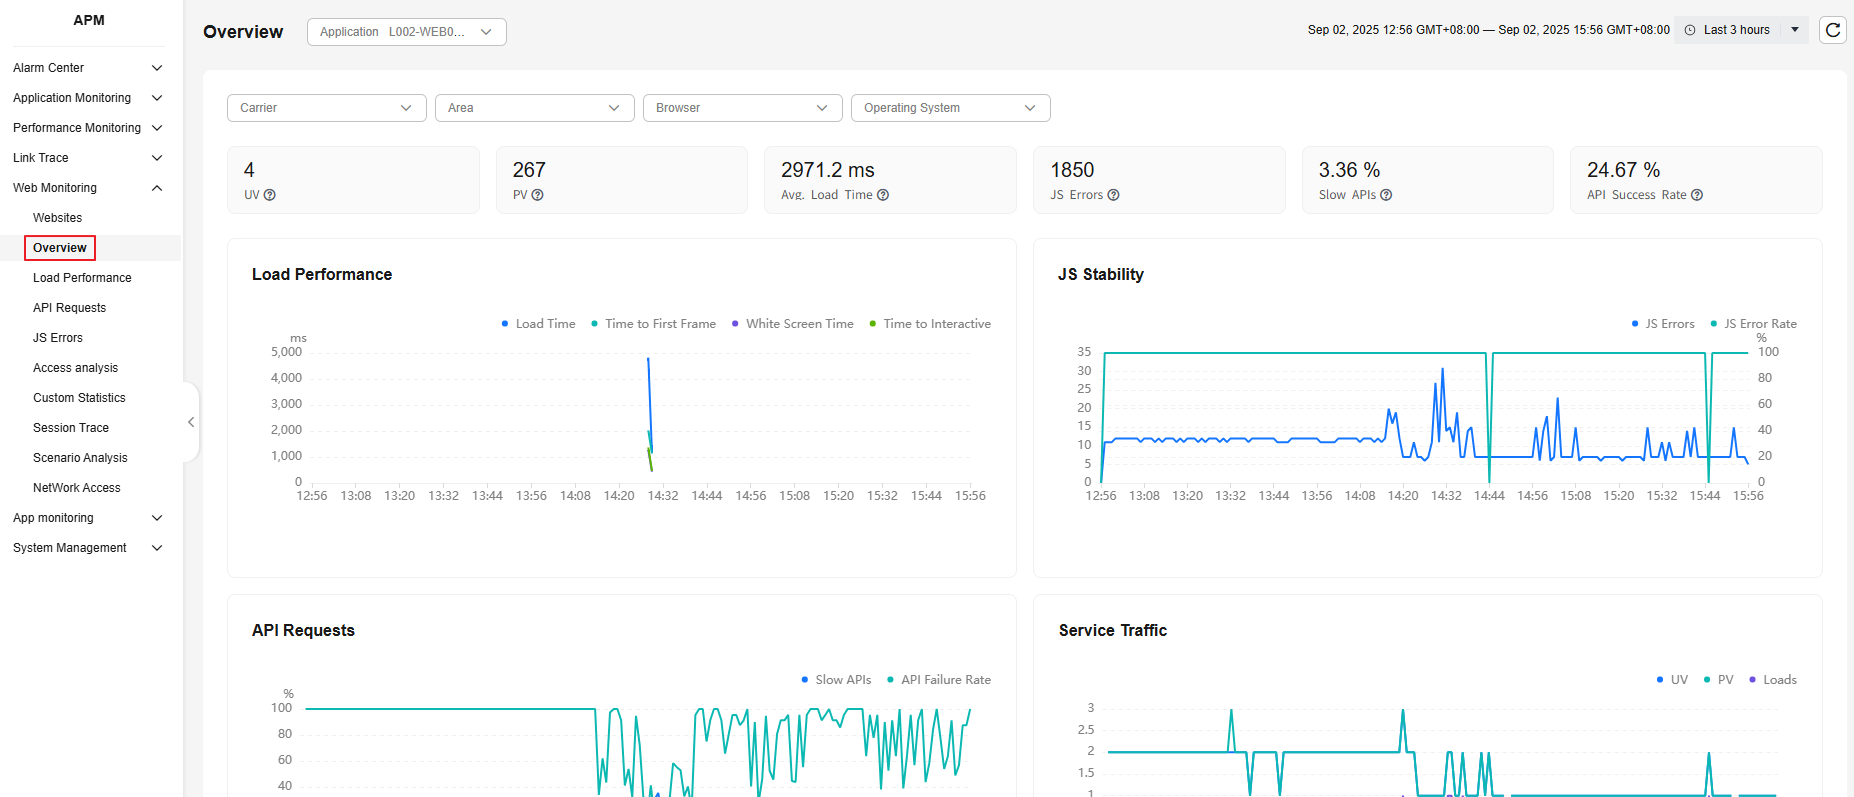Expand the Alarm Center menu section
Image resolution: width=1854 pixels, height=797 pixels.
pos(87,68)
